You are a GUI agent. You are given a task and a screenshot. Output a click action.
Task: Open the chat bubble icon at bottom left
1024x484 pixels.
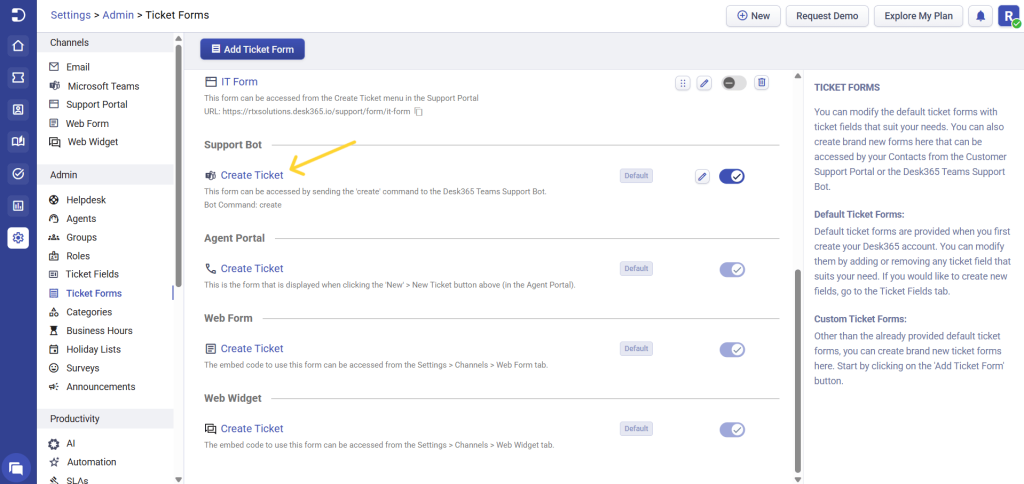coord(17,467)
